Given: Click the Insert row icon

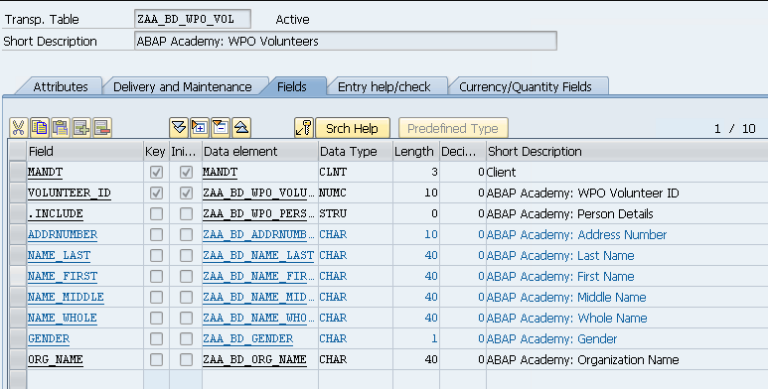Looking at the screenshot, I should click(x=82, y=128).
